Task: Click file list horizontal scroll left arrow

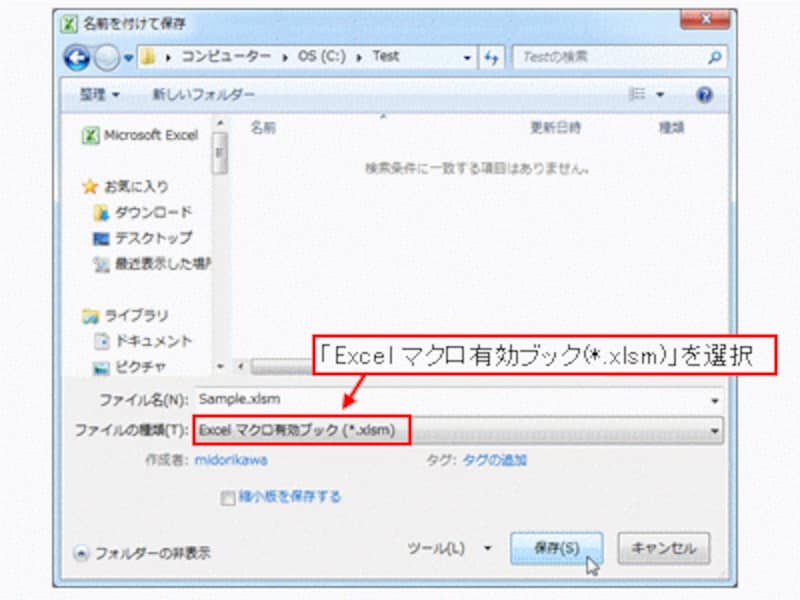Action: click(x=240, y=366)
